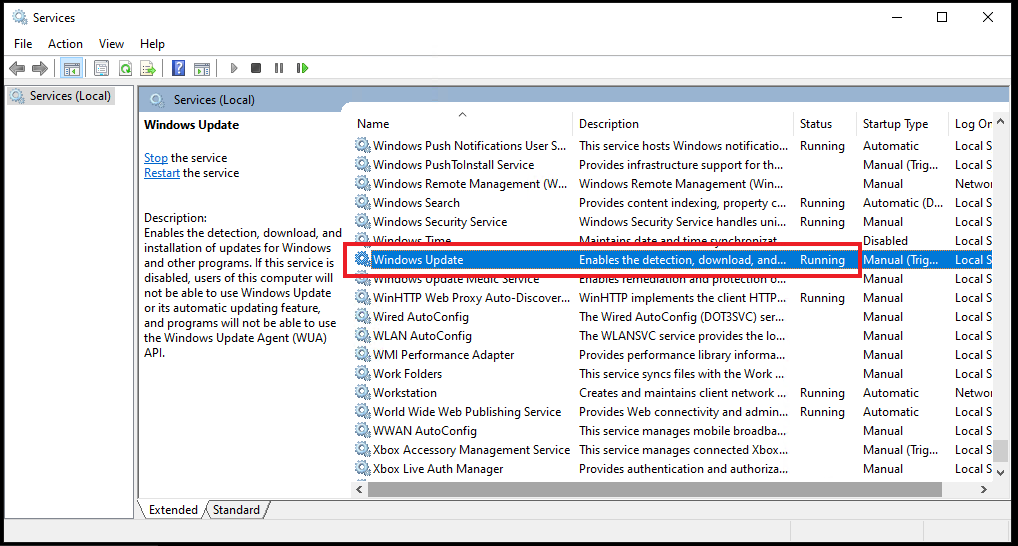The height and width of the screenshot is (546, 1018).
Task: Click the Back arrow toolbar icon
Action: coord(18,68)
